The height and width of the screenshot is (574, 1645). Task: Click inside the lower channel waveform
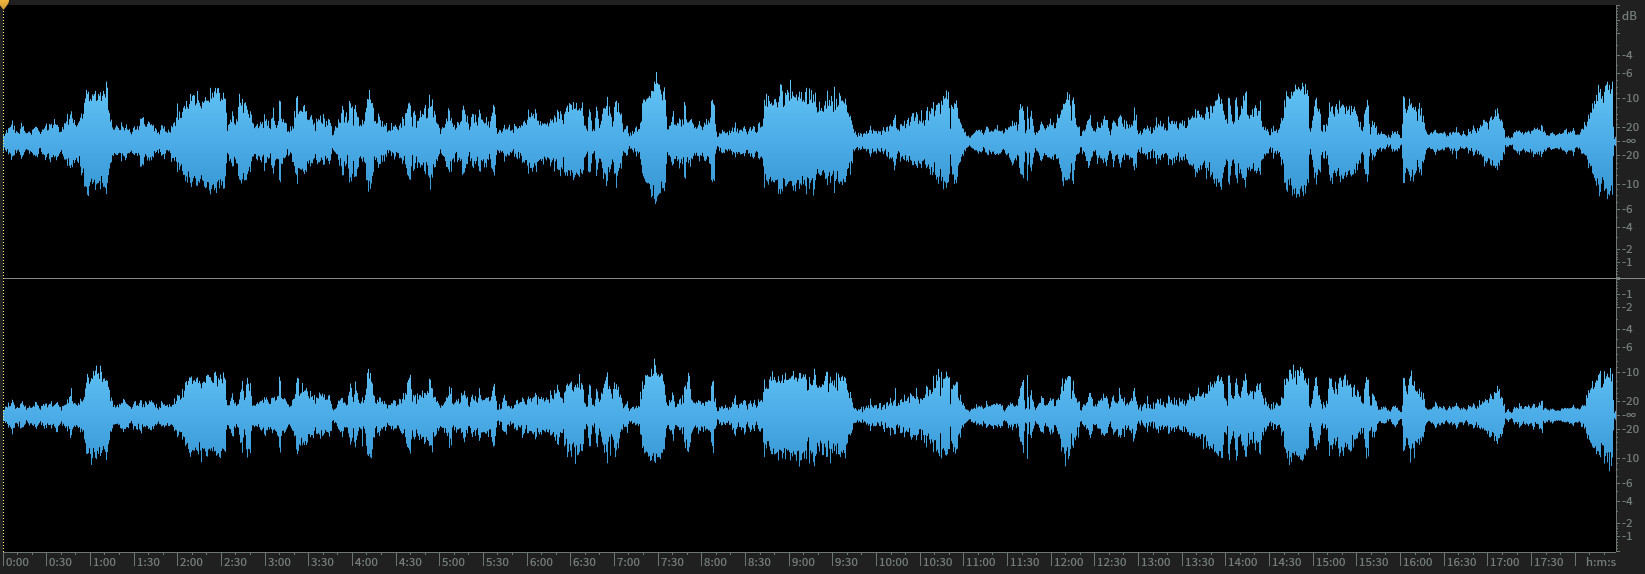point(808,414)
